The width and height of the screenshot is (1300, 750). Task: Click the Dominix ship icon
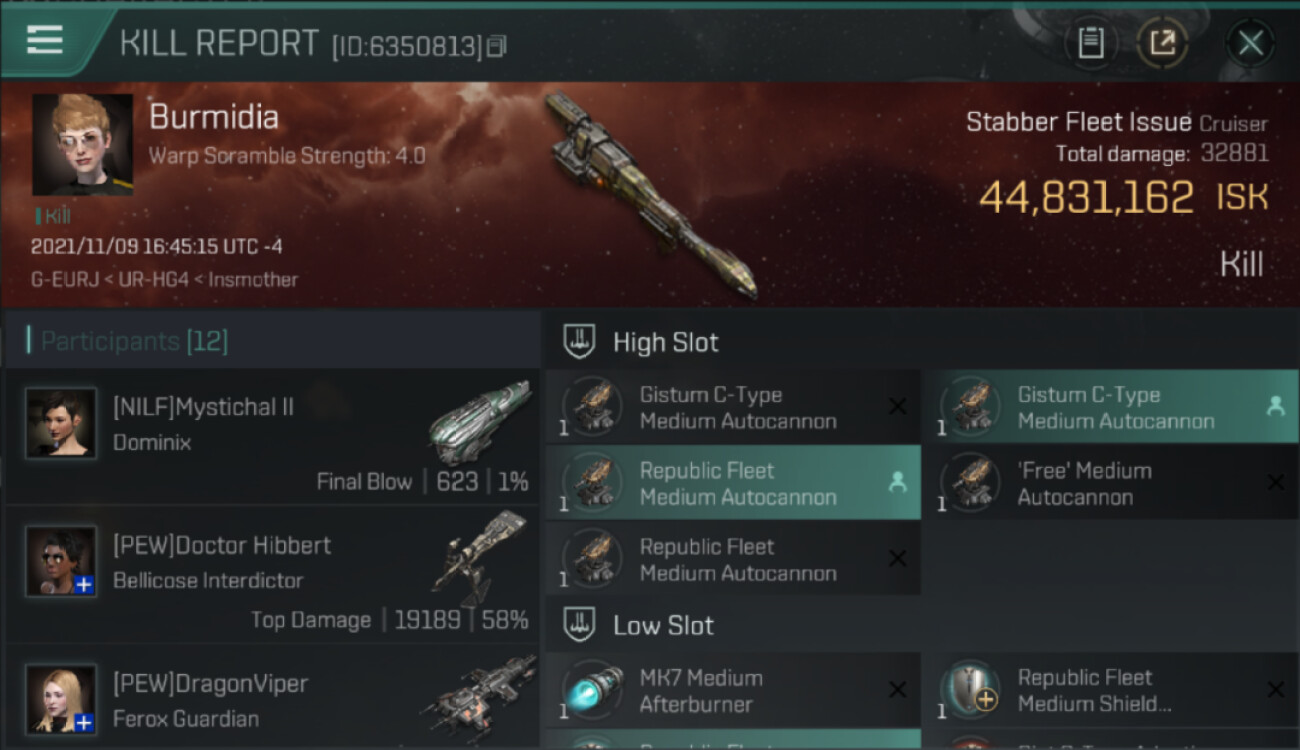click(x=480, y=421)
